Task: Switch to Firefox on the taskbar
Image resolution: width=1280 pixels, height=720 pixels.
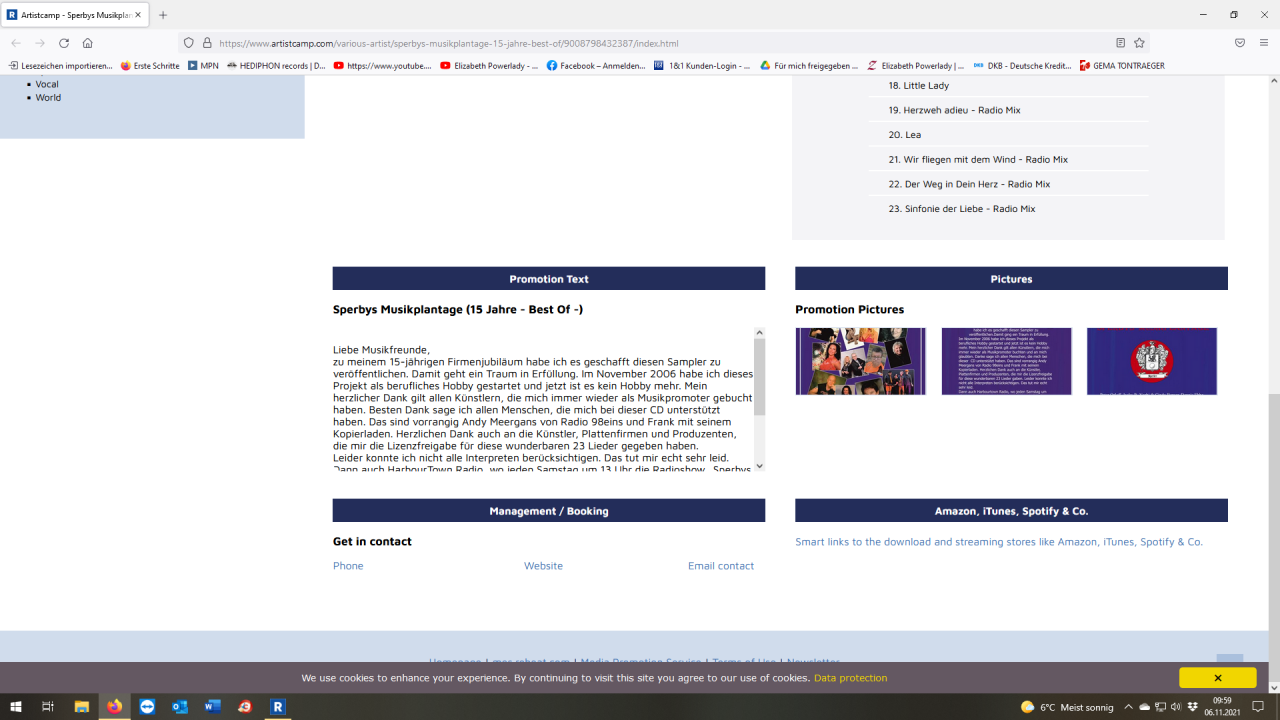Action: 114,706
